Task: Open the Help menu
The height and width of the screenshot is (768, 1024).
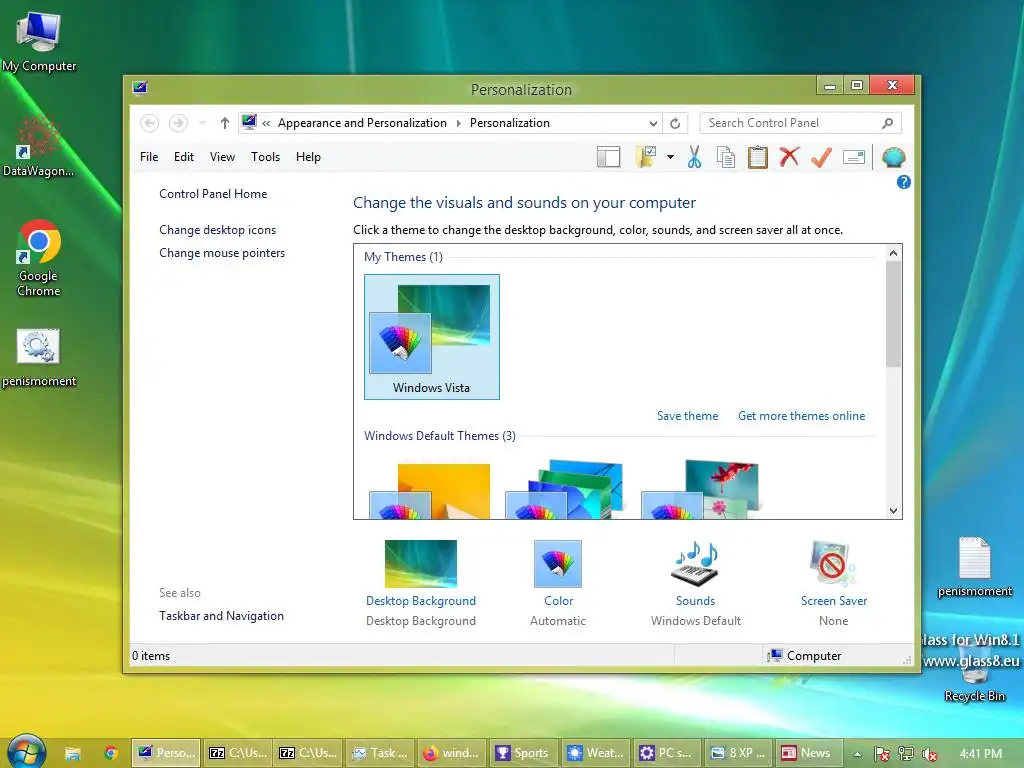Action: tap(308, 157)
